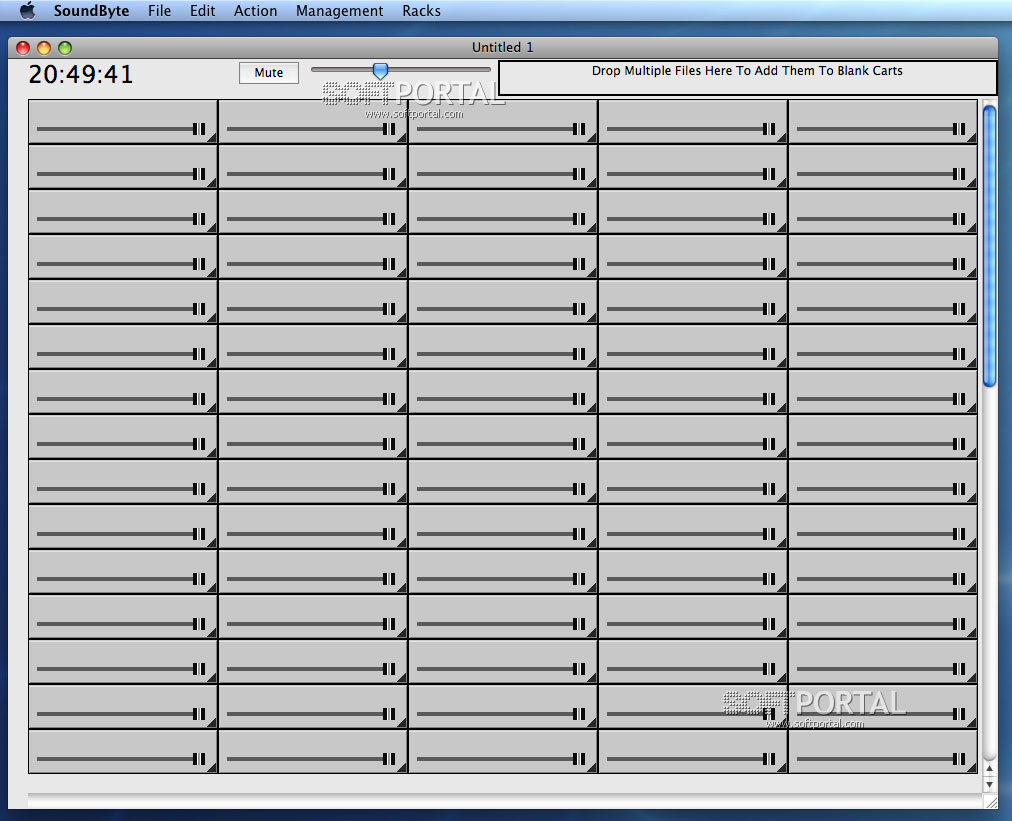The width and height of the screenshot is (1012, 821).
Task: Click pause icon of eighth row, fifth column cart
Action: (959, 444)
